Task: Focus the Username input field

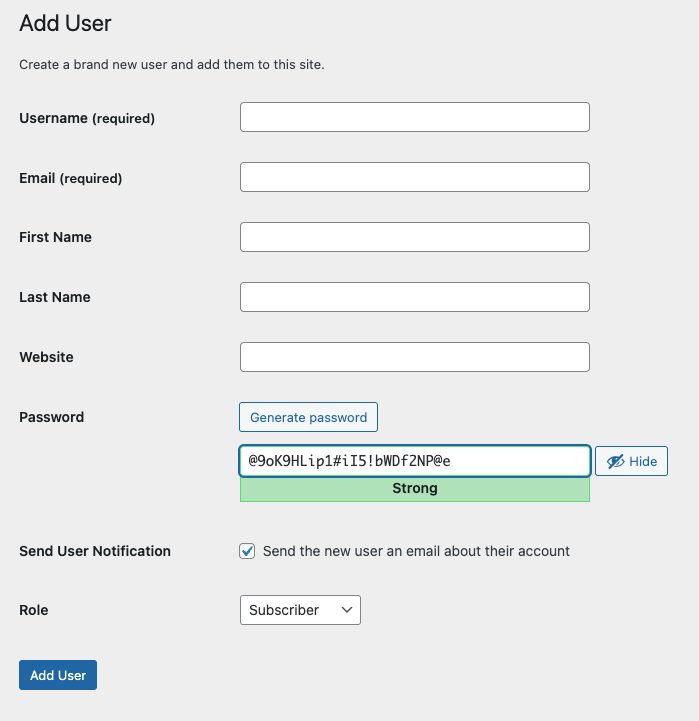Action: [415, 117]
